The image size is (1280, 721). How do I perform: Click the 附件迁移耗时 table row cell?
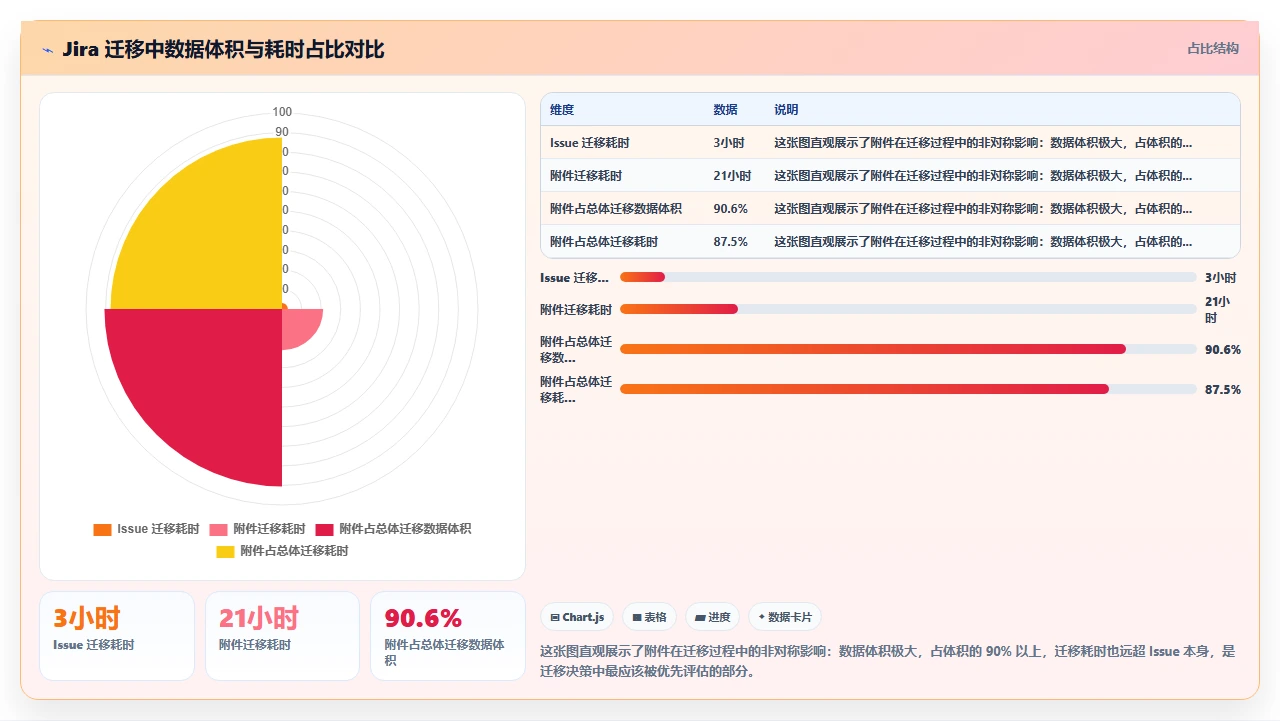pos(586,176)
